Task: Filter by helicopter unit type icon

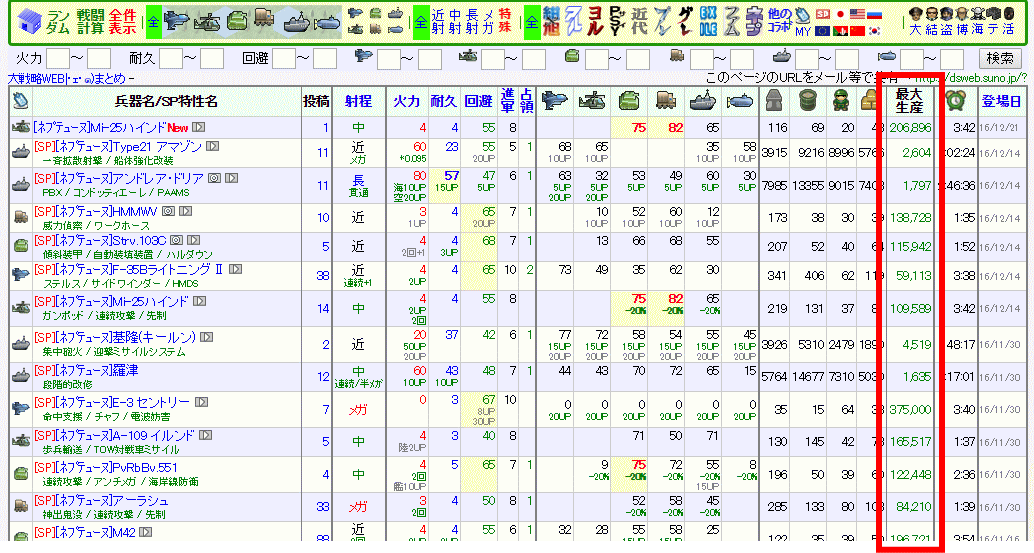Action: [207, 22]
